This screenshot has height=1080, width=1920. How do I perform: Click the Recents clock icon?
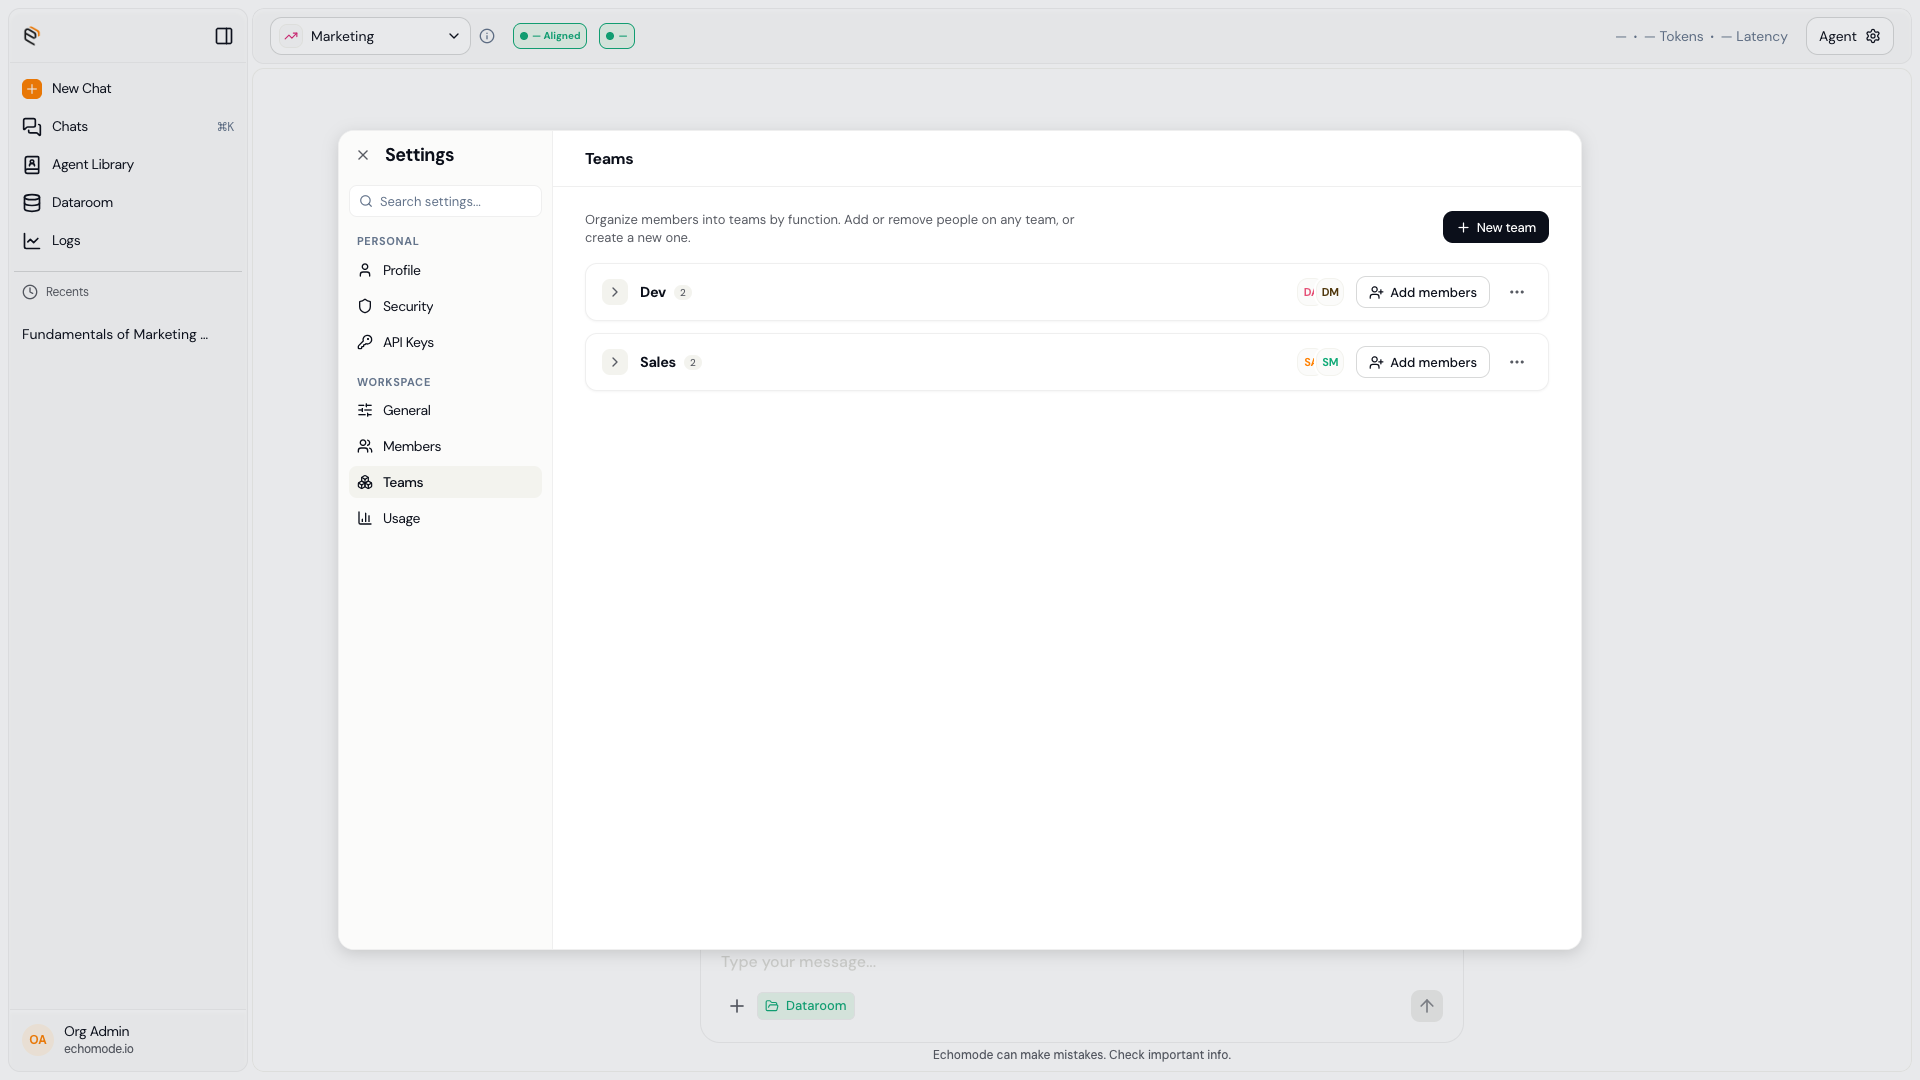point(30,292)
